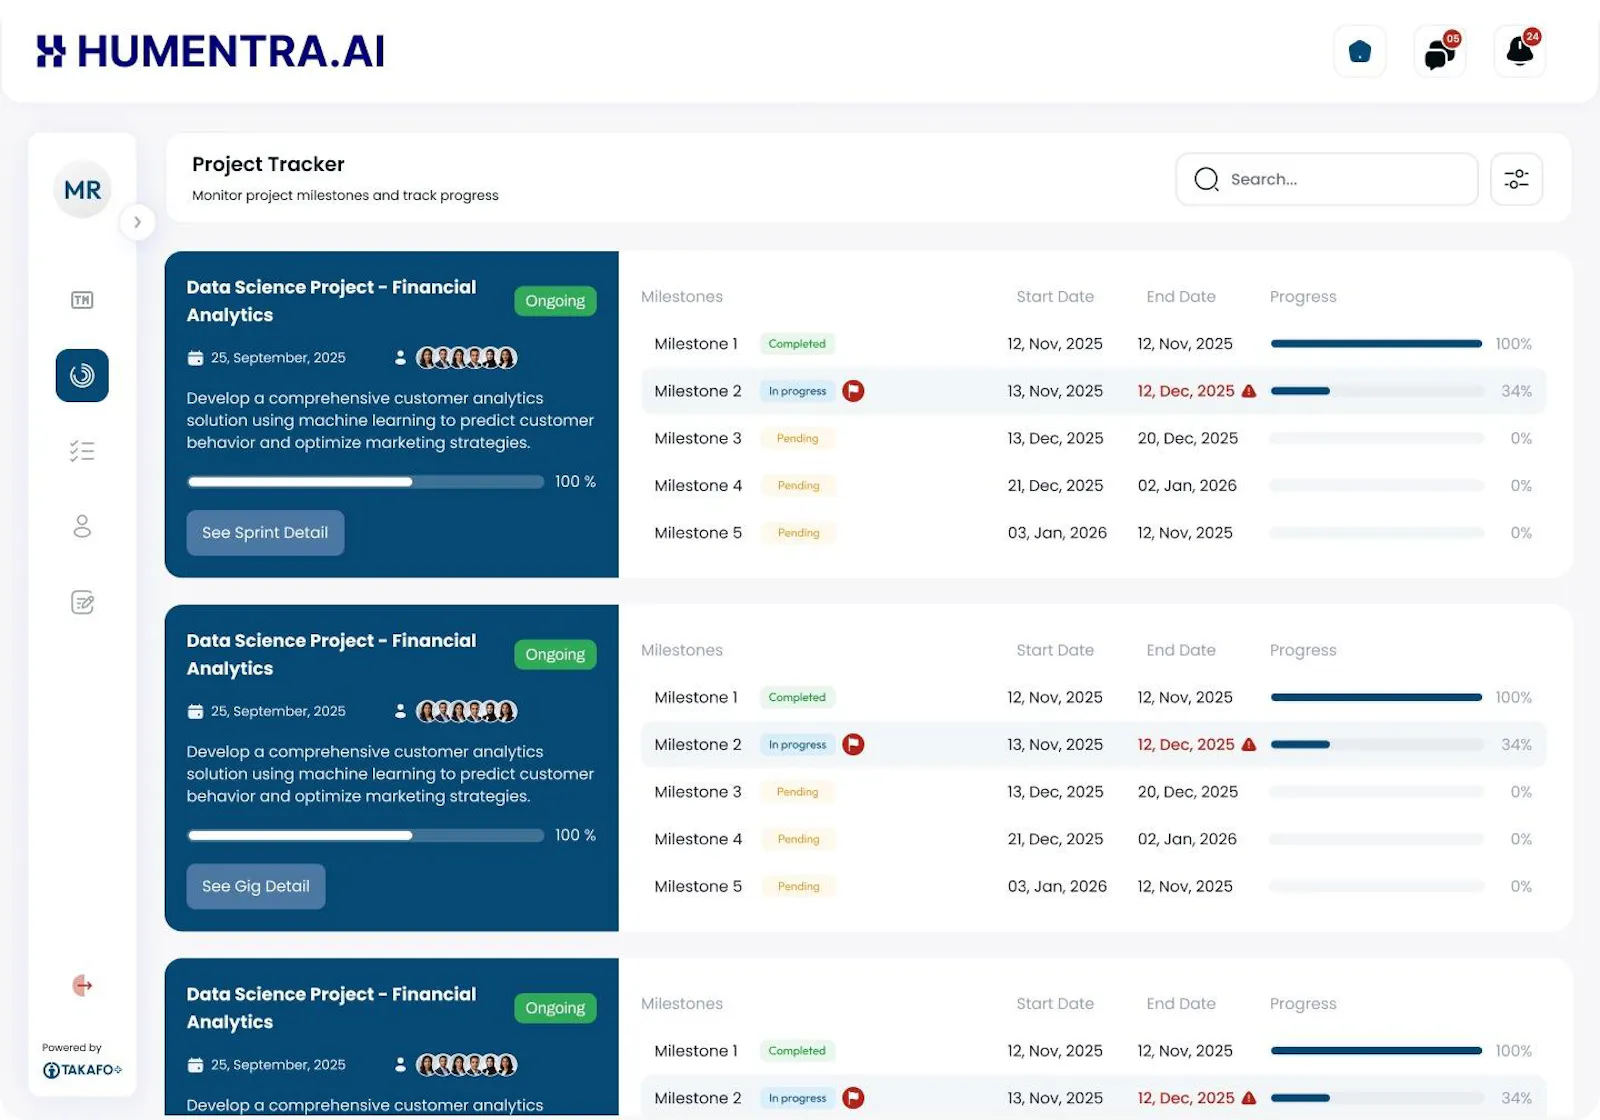The image size is (1600, 1120).
Task: Click the Takafo powered-by logo
Action: (82, 1070)
